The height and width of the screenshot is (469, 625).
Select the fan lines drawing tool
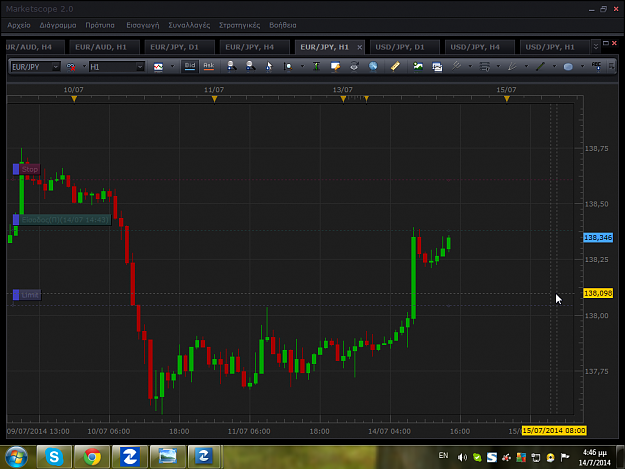pos(512,66)
